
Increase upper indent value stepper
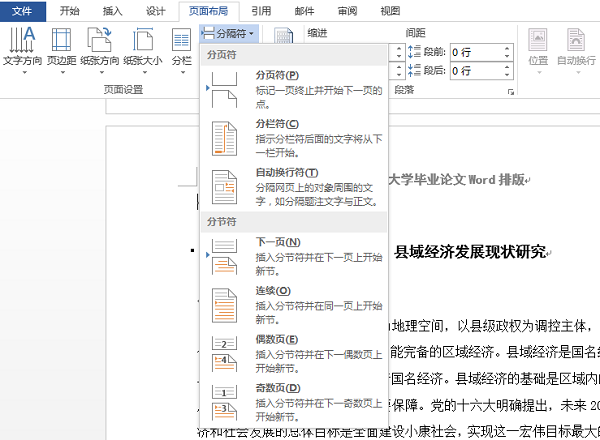click(x=399, y=48)
